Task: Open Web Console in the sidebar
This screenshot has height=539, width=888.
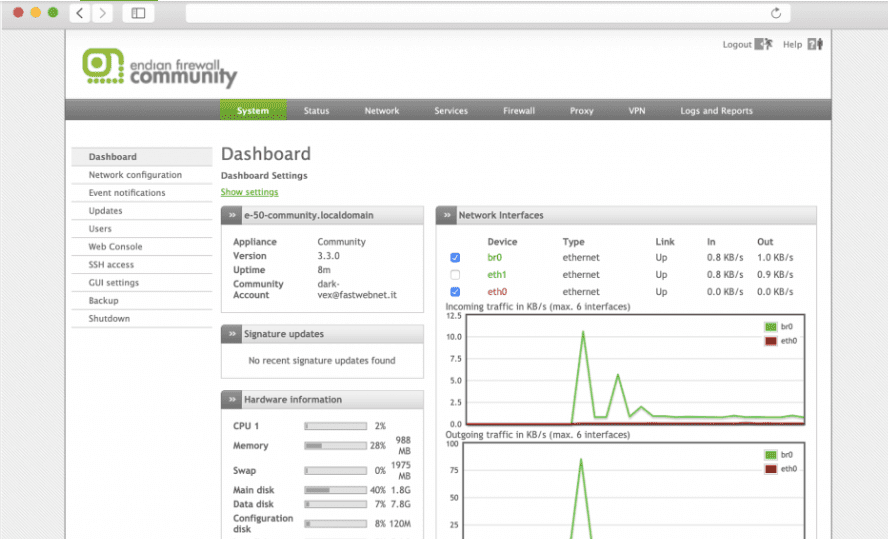Action: [x=142, y=247]
